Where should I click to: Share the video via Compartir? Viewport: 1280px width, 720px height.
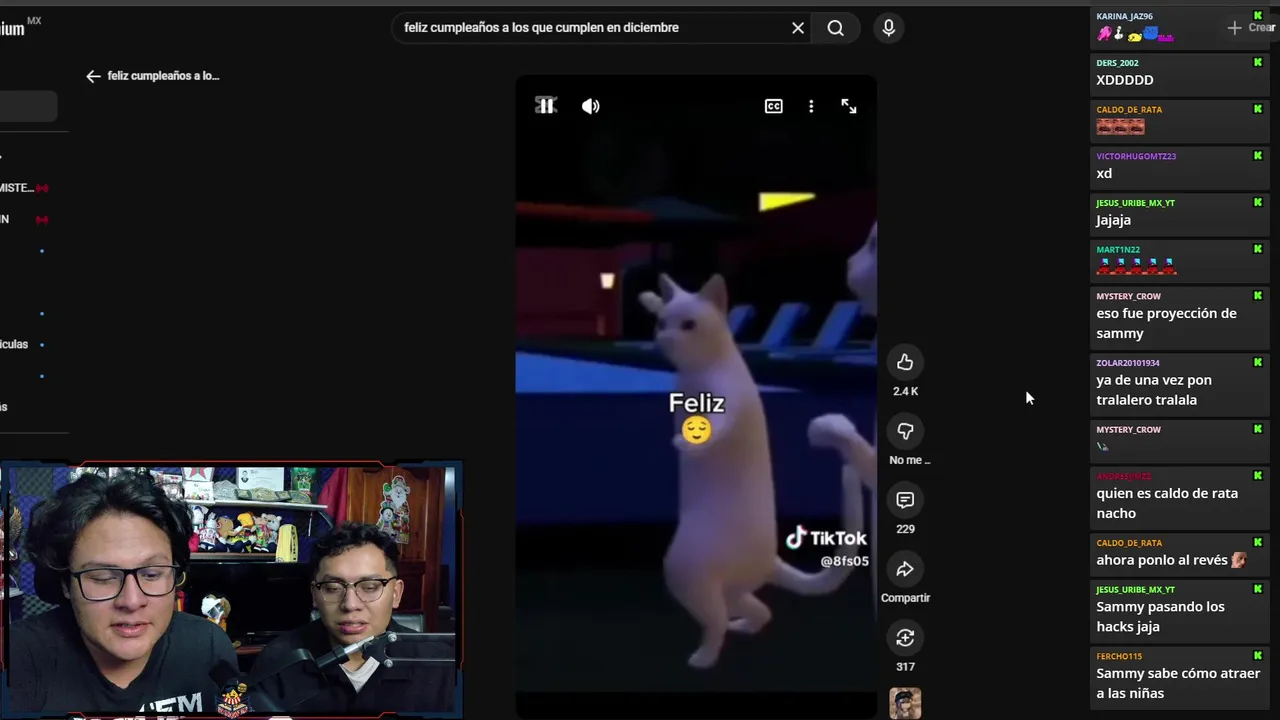click(905, 569)
